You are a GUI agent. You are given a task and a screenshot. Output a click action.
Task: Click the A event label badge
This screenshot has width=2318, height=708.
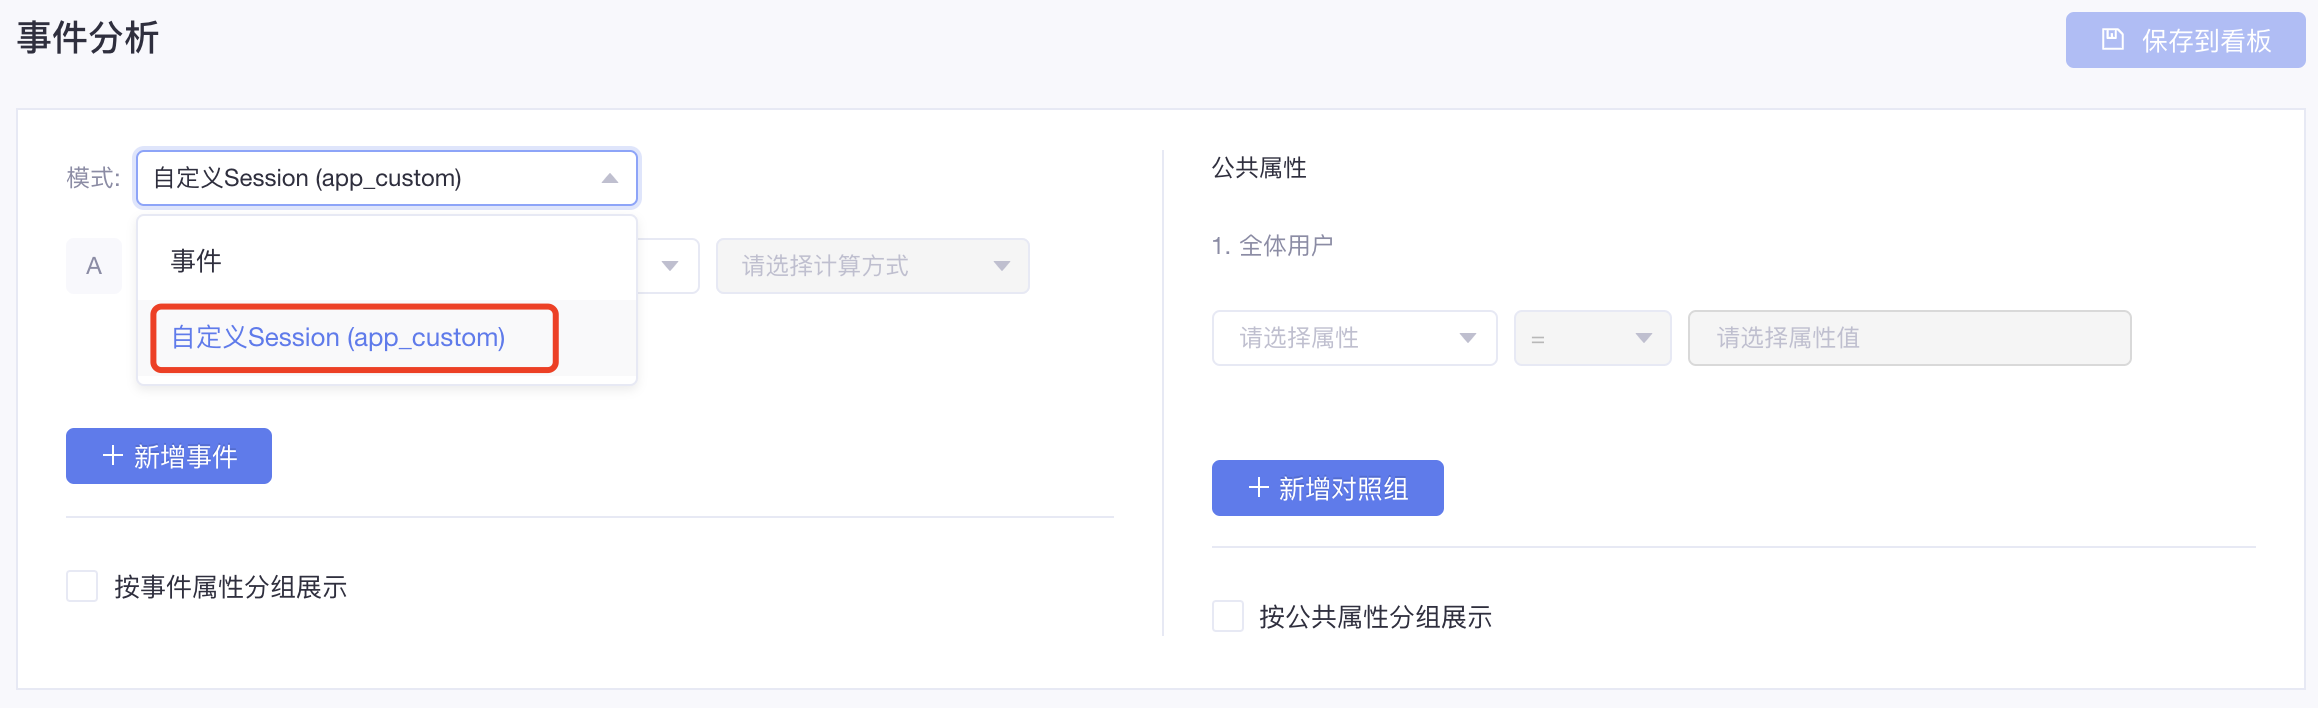click(x=94, y=266)
